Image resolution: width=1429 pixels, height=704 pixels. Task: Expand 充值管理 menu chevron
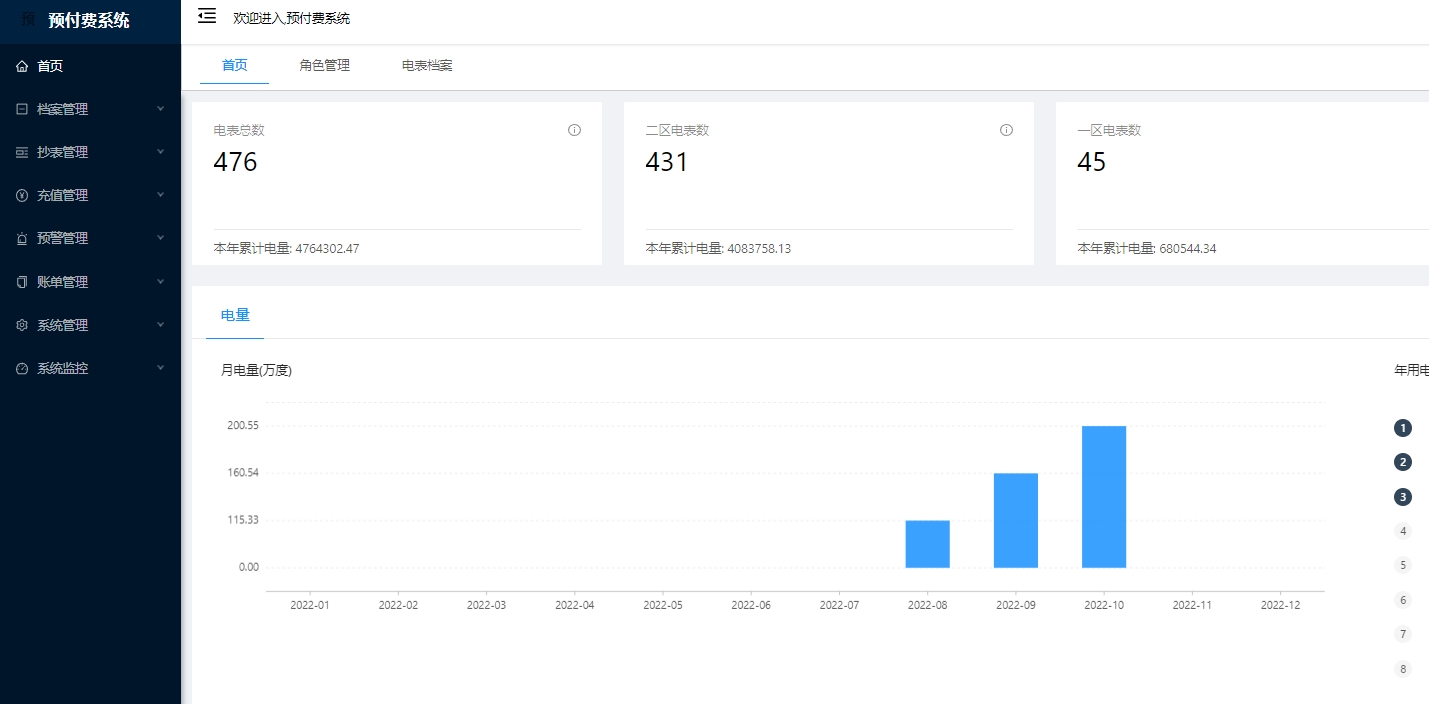(160, 195)
